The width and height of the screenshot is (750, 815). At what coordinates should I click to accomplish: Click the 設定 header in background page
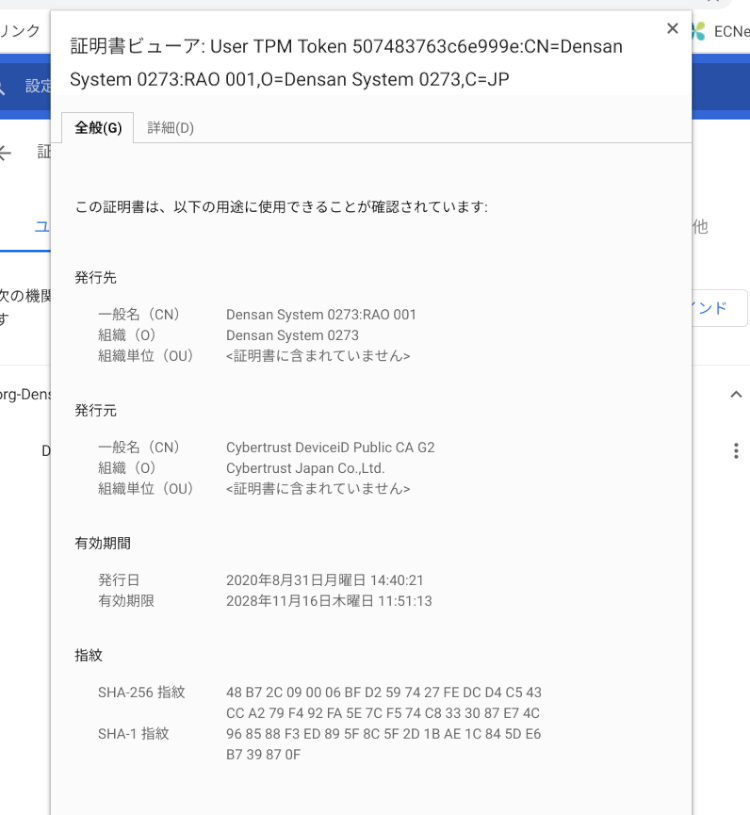coord(38,86)
